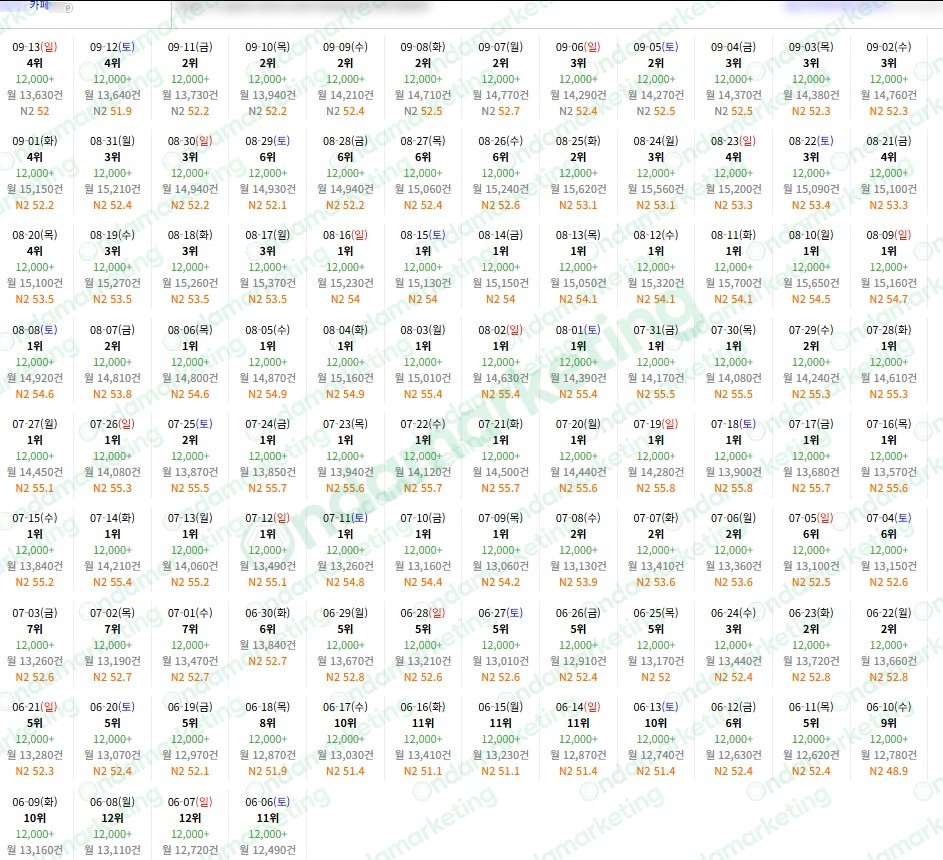This screenshot has width=943, height=860.
Task: Select the 월 12,910건 value
Action: pyautogui.click(x=578, y=661)
